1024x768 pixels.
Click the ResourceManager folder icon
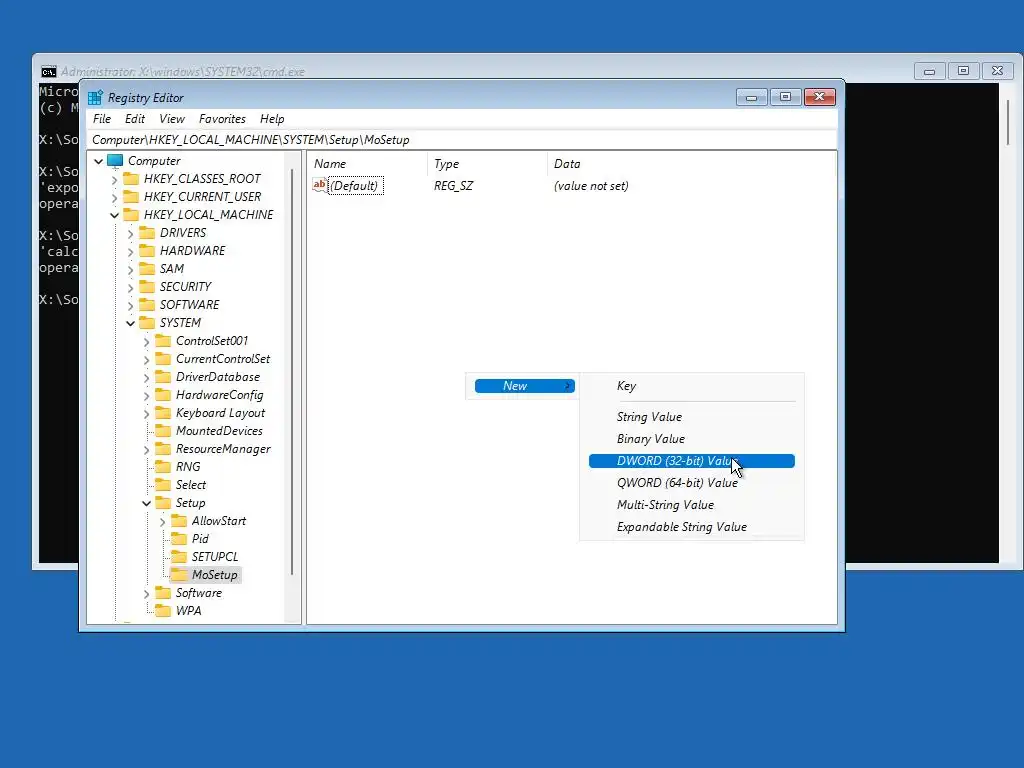coord(163,449)
